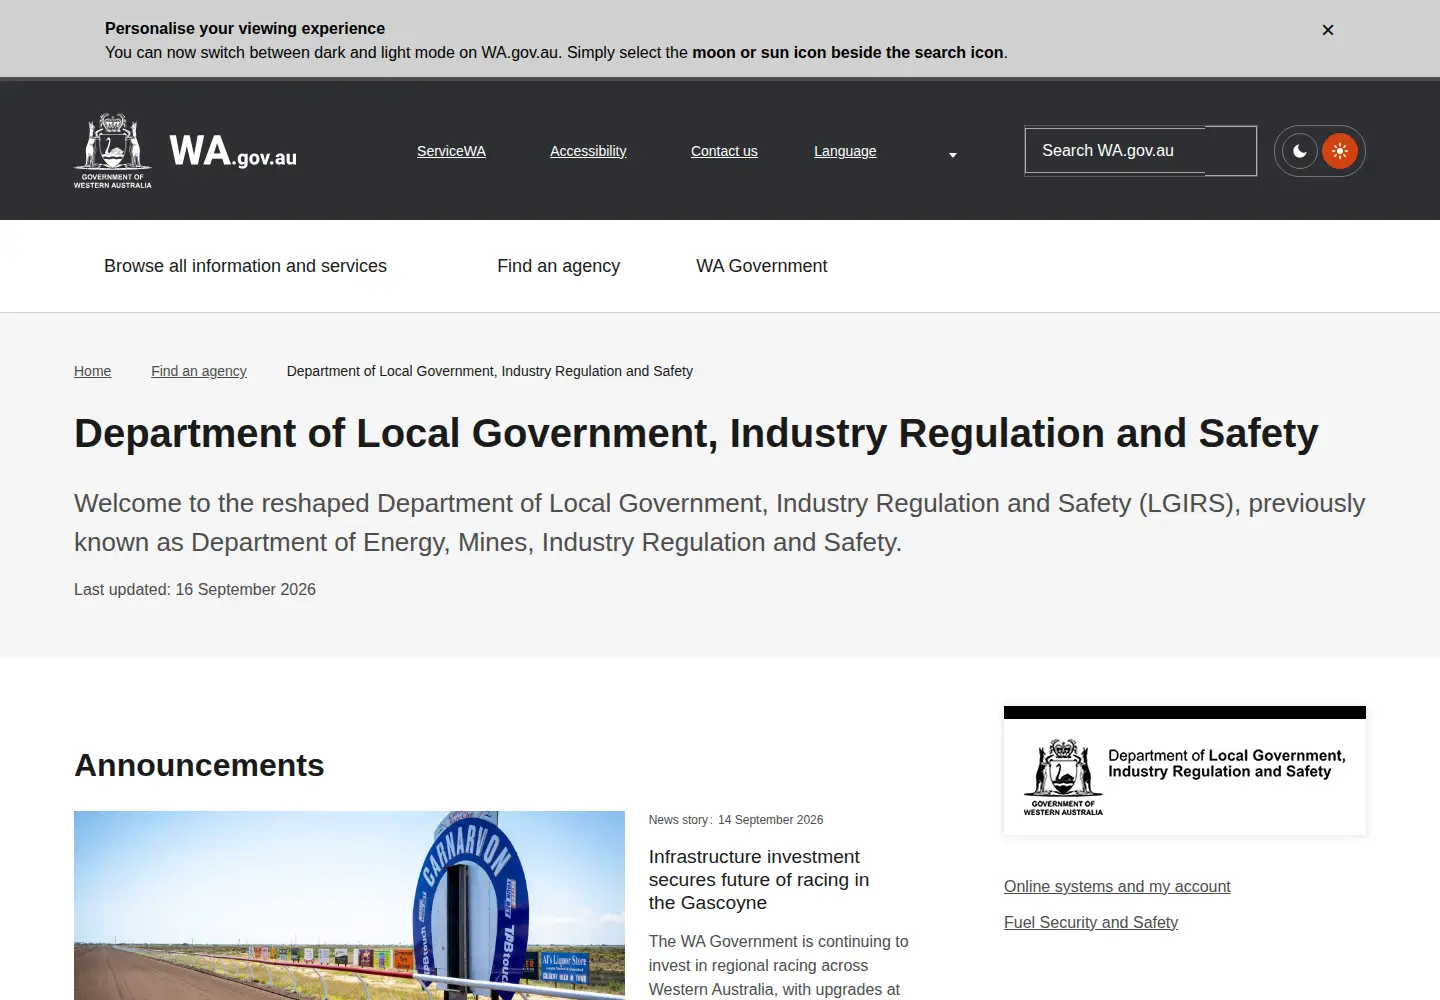Click the Home breadcrumb link
The width and height of the screenshot is (1440, 1000).
coord(92,371)
